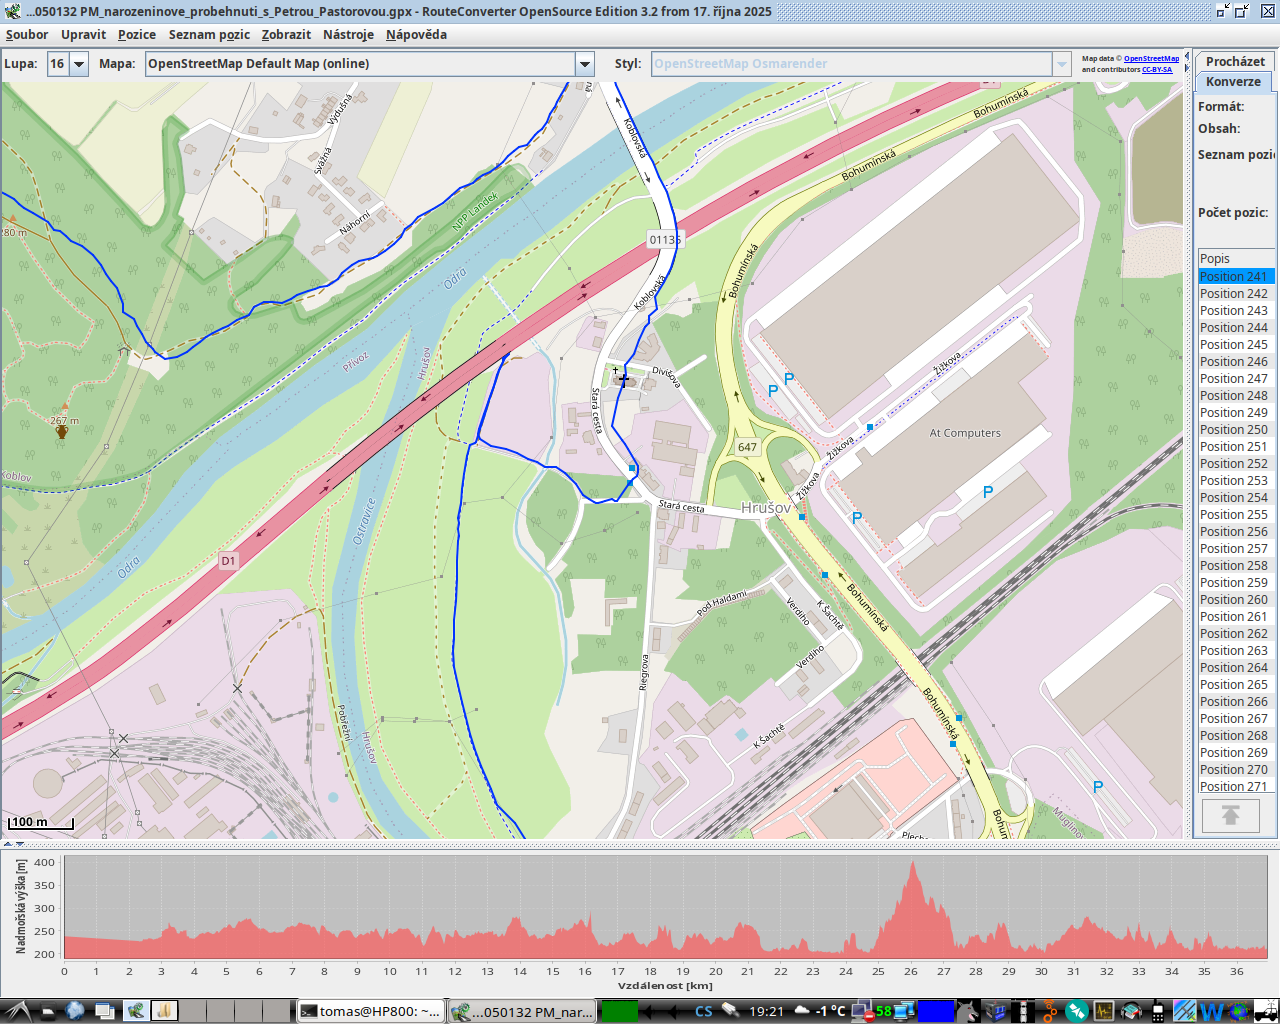Click the D1 highway shield on map
The width and height of the screenshot is (1280, 1024).
coord(228,561)
